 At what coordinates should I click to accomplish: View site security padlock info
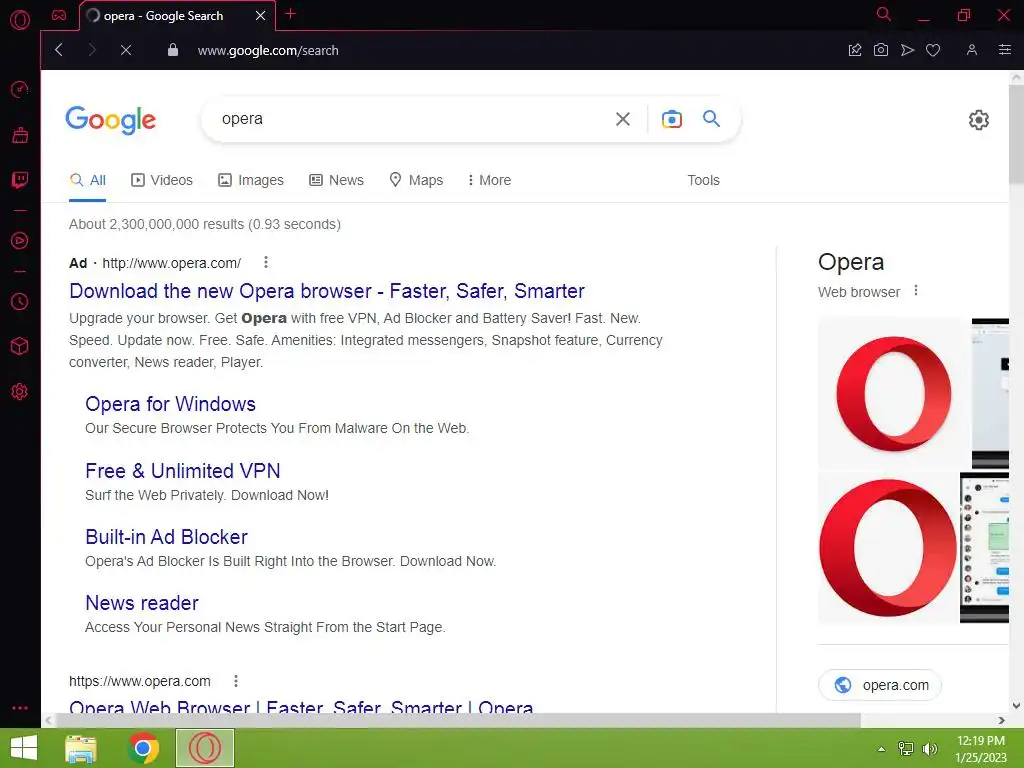pos(172,50)
